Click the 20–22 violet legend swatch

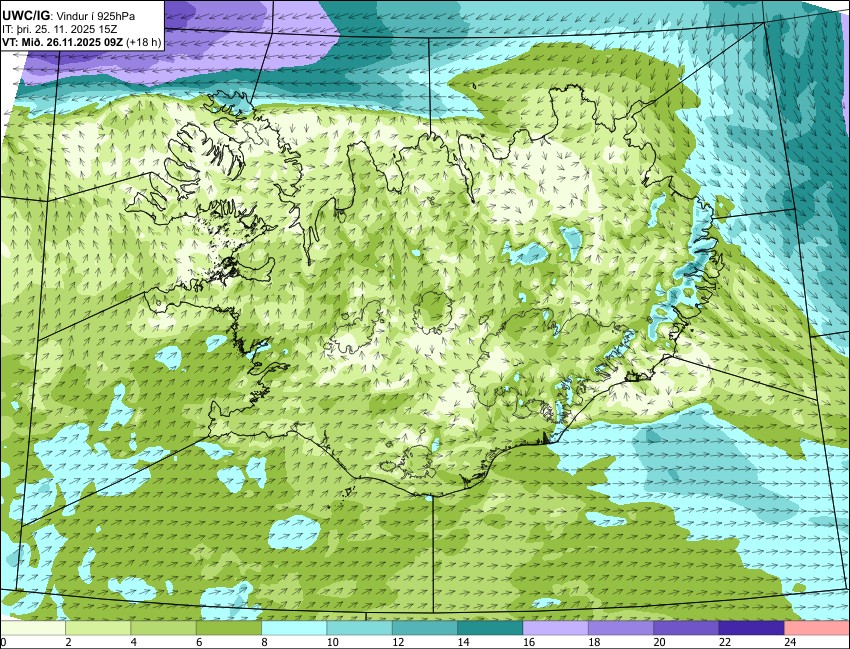(686, 628)
